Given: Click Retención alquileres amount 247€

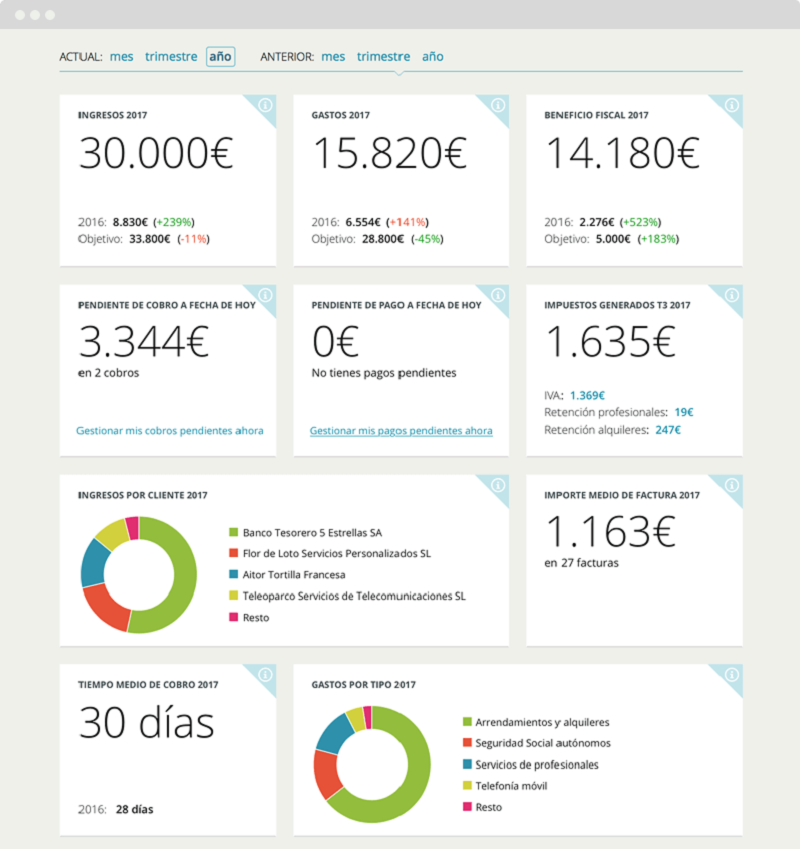Looking at the screenshot, I should [x=668, y=430].
